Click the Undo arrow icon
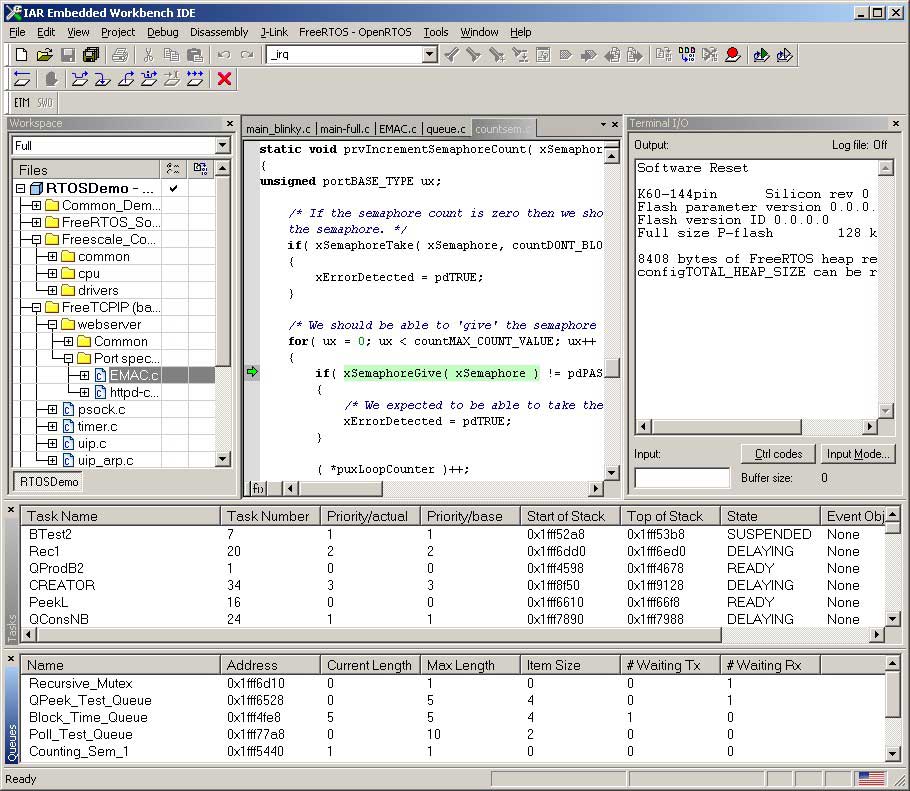This screenshot has width=910, height=791. (x=223, y=55)
